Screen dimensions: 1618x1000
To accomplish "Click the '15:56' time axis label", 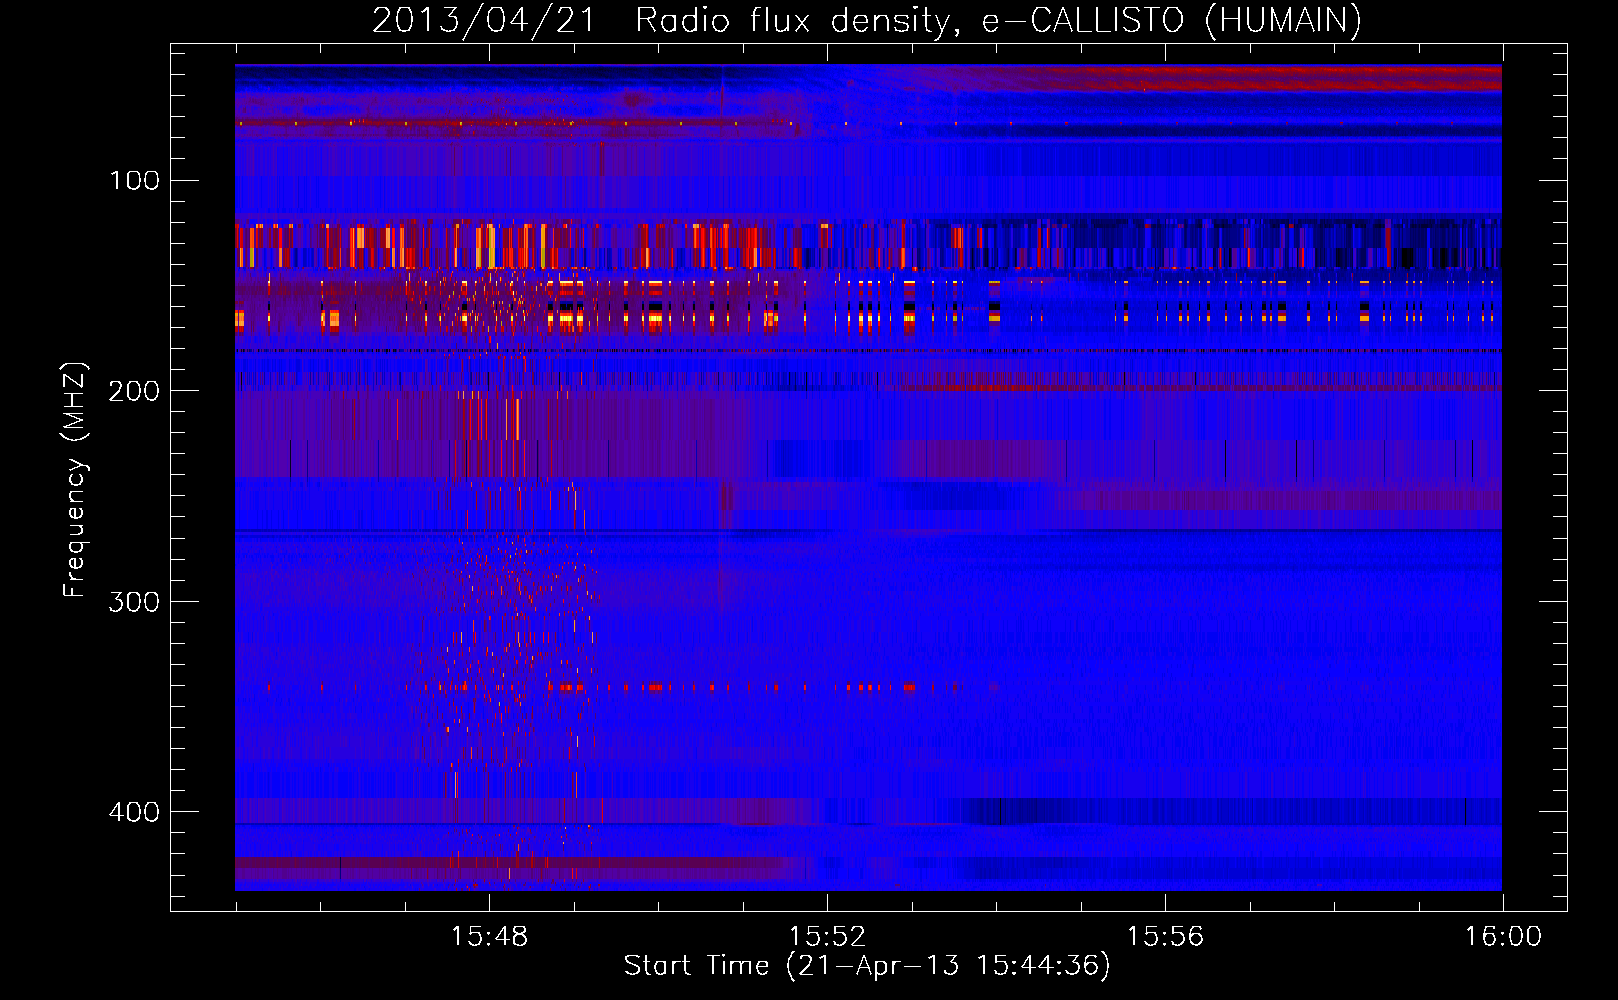I will pyautogui.click(x=1165, y=937).
